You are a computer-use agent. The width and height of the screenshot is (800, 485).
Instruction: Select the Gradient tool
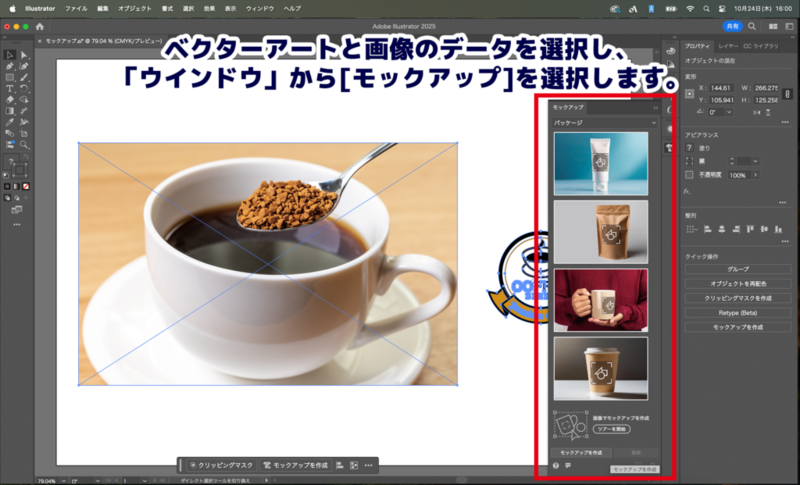pos(9,111)
